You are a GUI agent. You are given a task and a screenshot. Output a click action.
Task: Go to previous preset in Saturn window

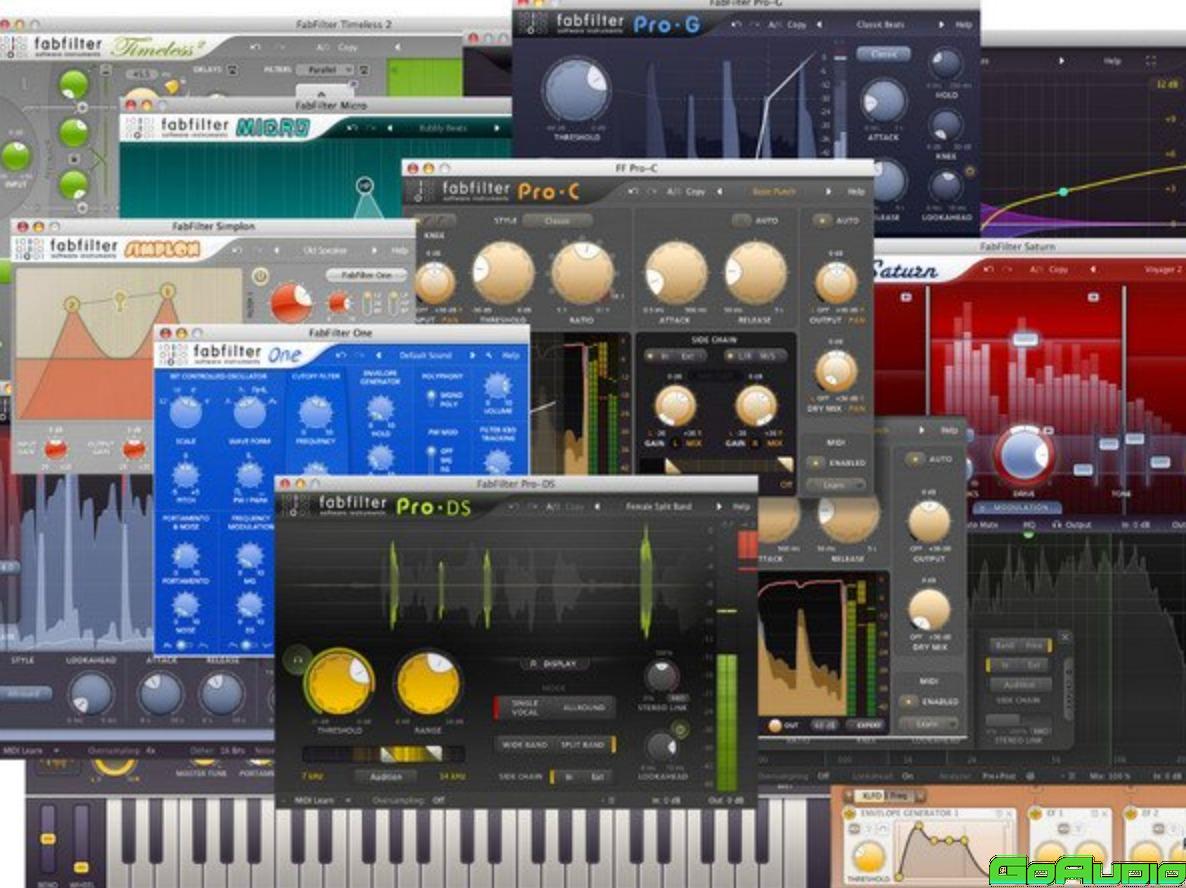(1092, 269)
